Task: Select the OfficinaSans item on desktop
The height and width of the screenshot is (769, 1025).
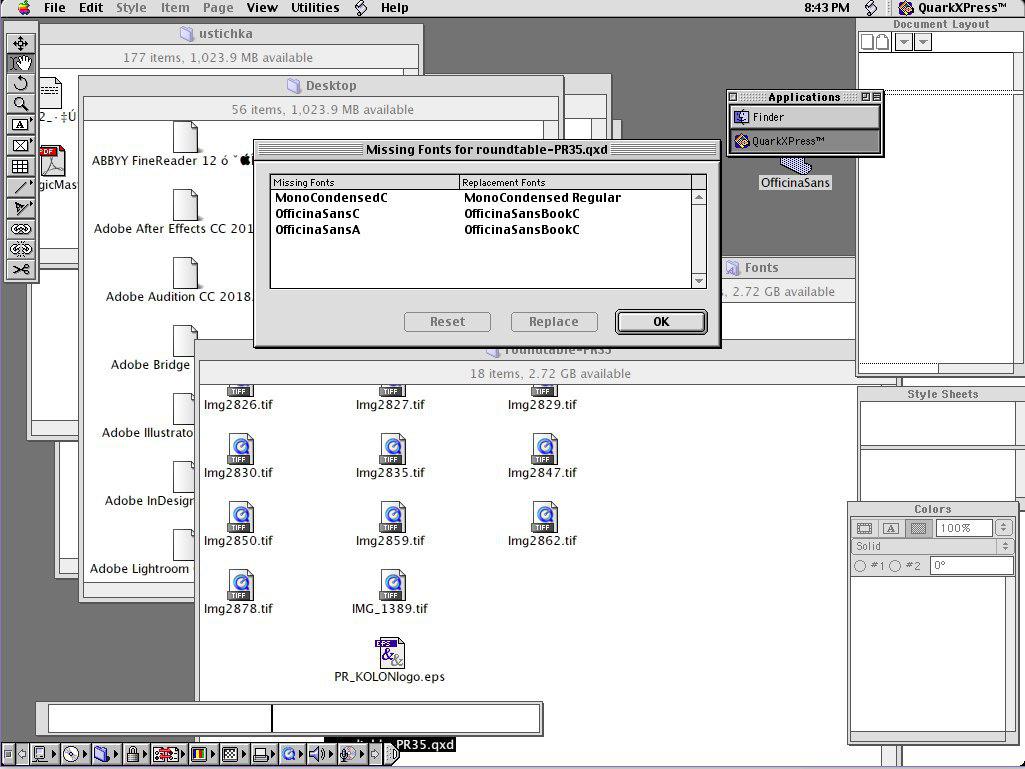Action: 796,175
